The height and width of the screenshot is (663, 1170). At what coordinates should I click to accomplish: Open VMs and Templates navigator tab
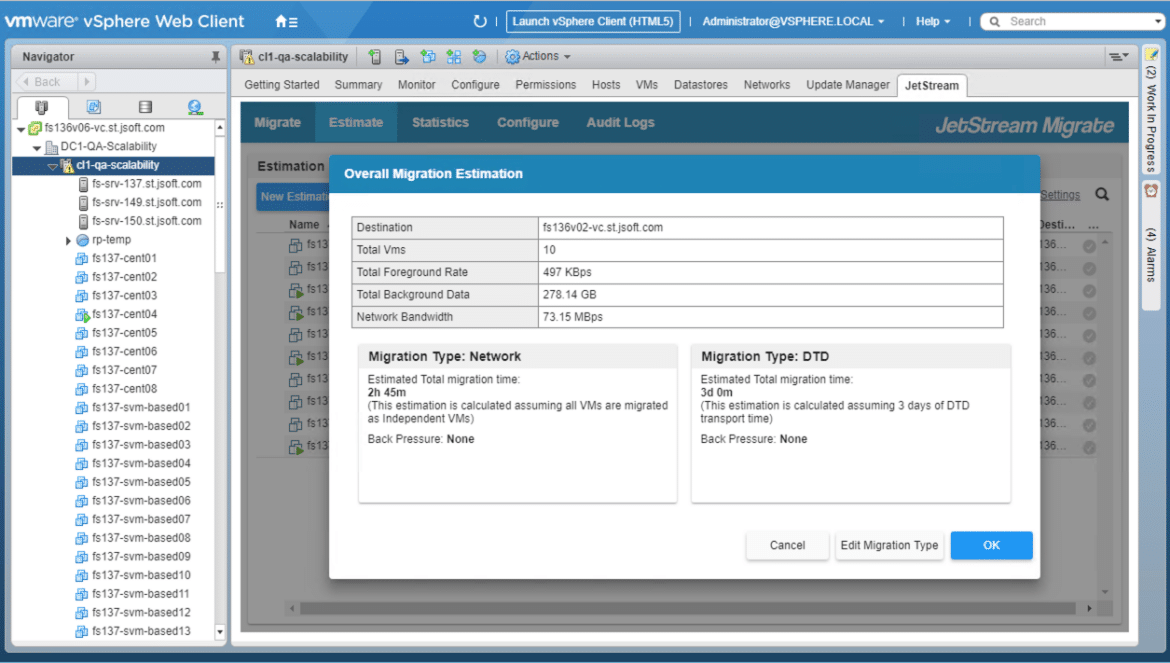pyautogui.click(x=93, y=107)
